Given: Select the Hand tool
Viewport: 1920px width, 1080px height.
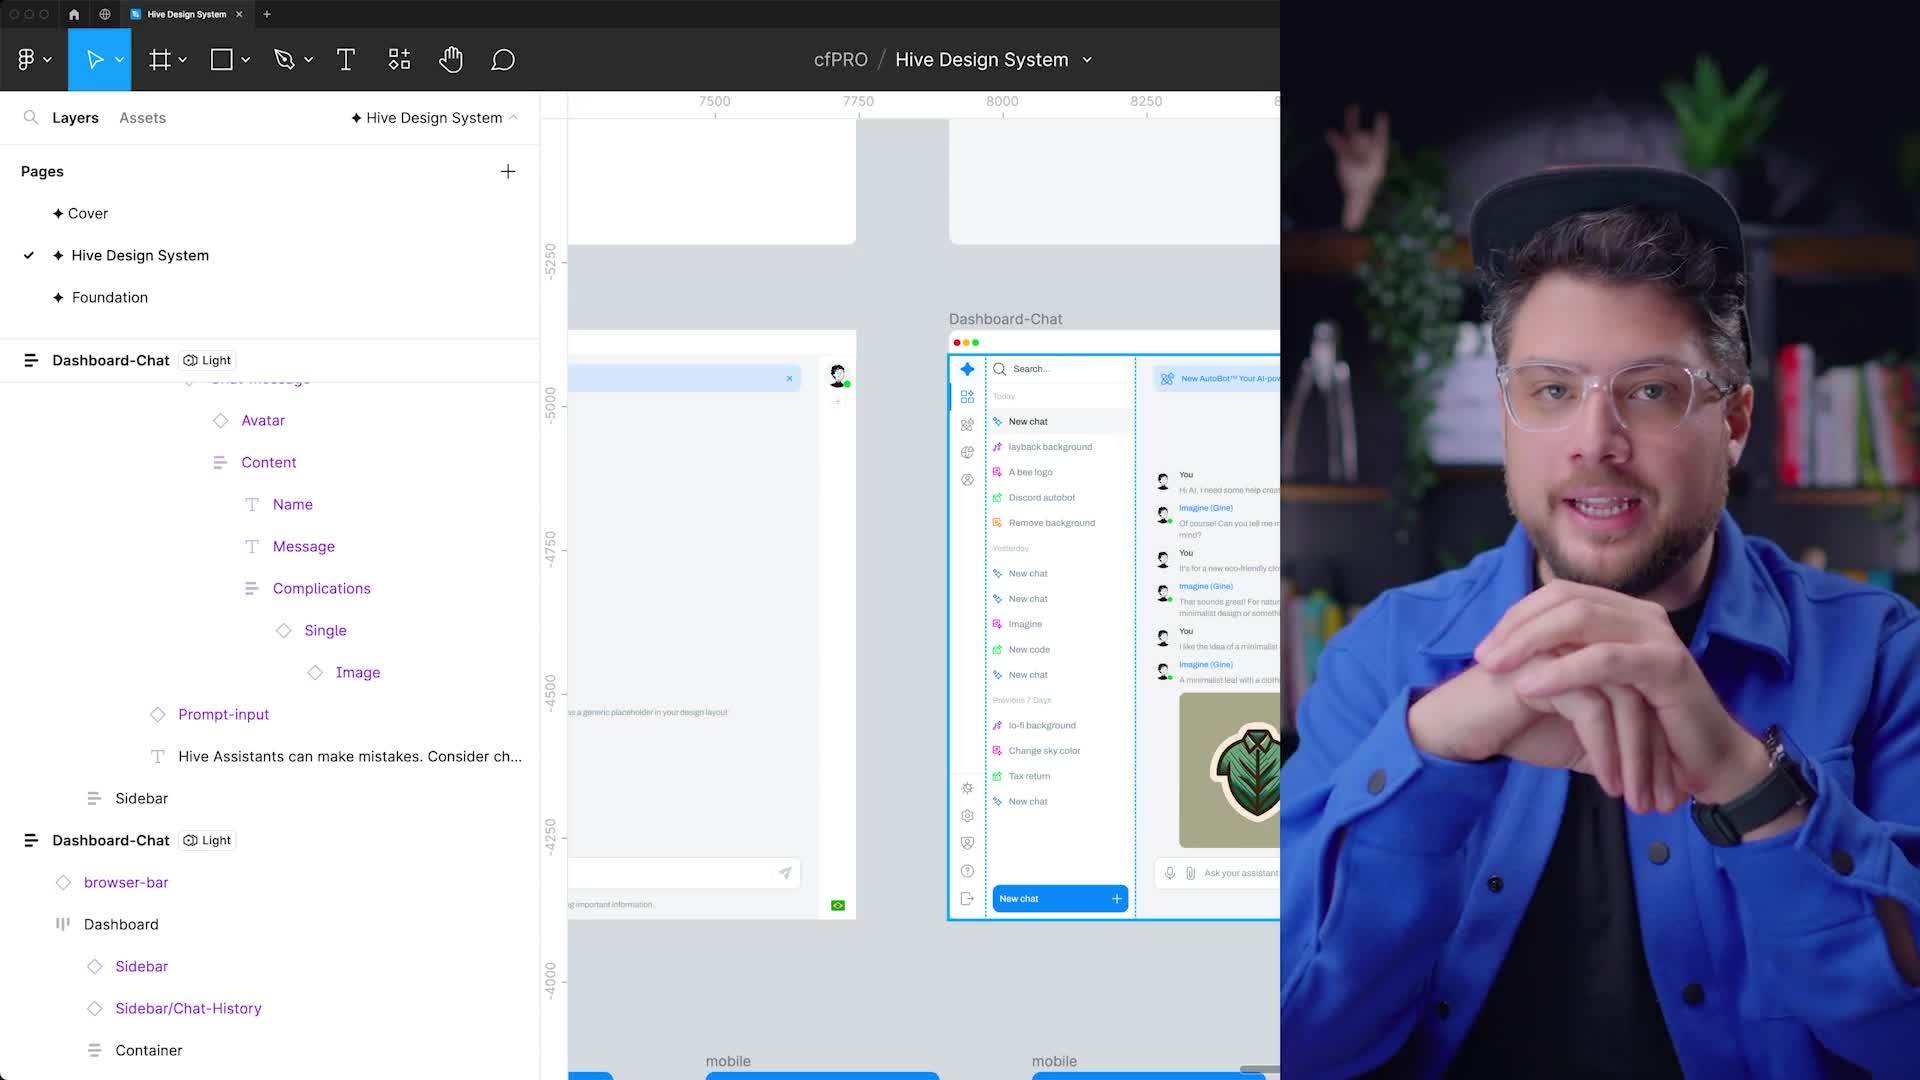Looking at the screenshot, I should [451, 60].
